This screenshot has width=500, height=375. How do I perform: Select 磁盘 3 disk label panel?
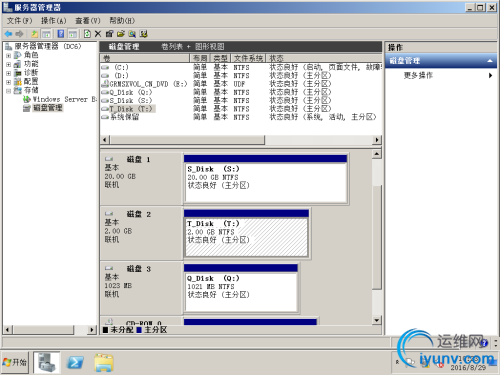pyautogui.click(x=141, y=288)
